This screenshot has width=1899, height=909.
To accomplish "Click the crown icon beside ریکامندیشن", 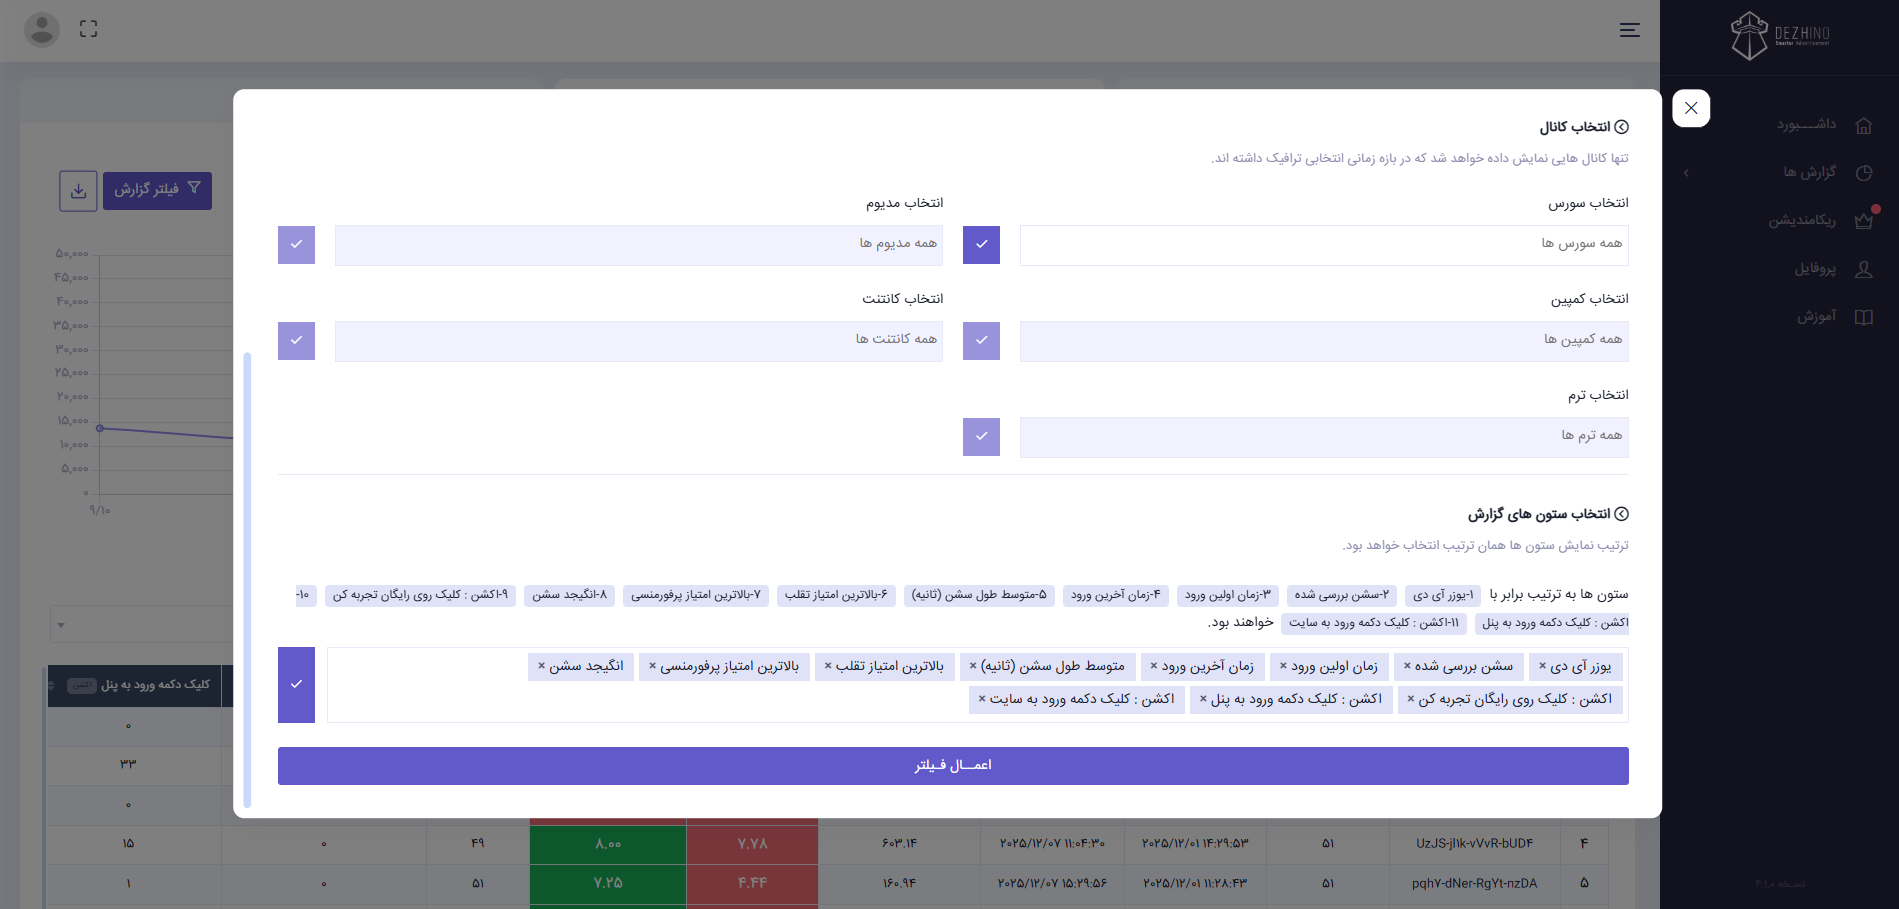I will pyautogui.click(x=1864, y=221).
